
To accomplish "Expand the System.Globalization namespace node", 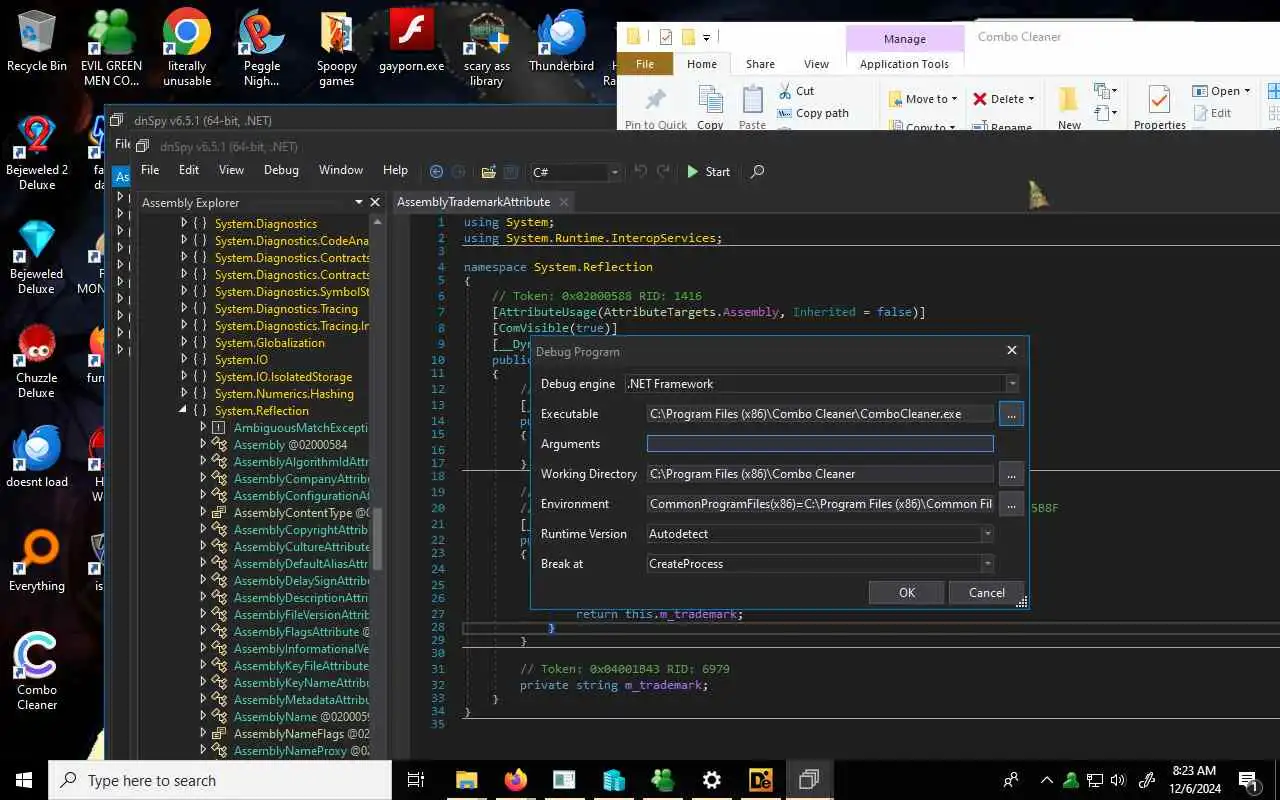I will (184, 342).
